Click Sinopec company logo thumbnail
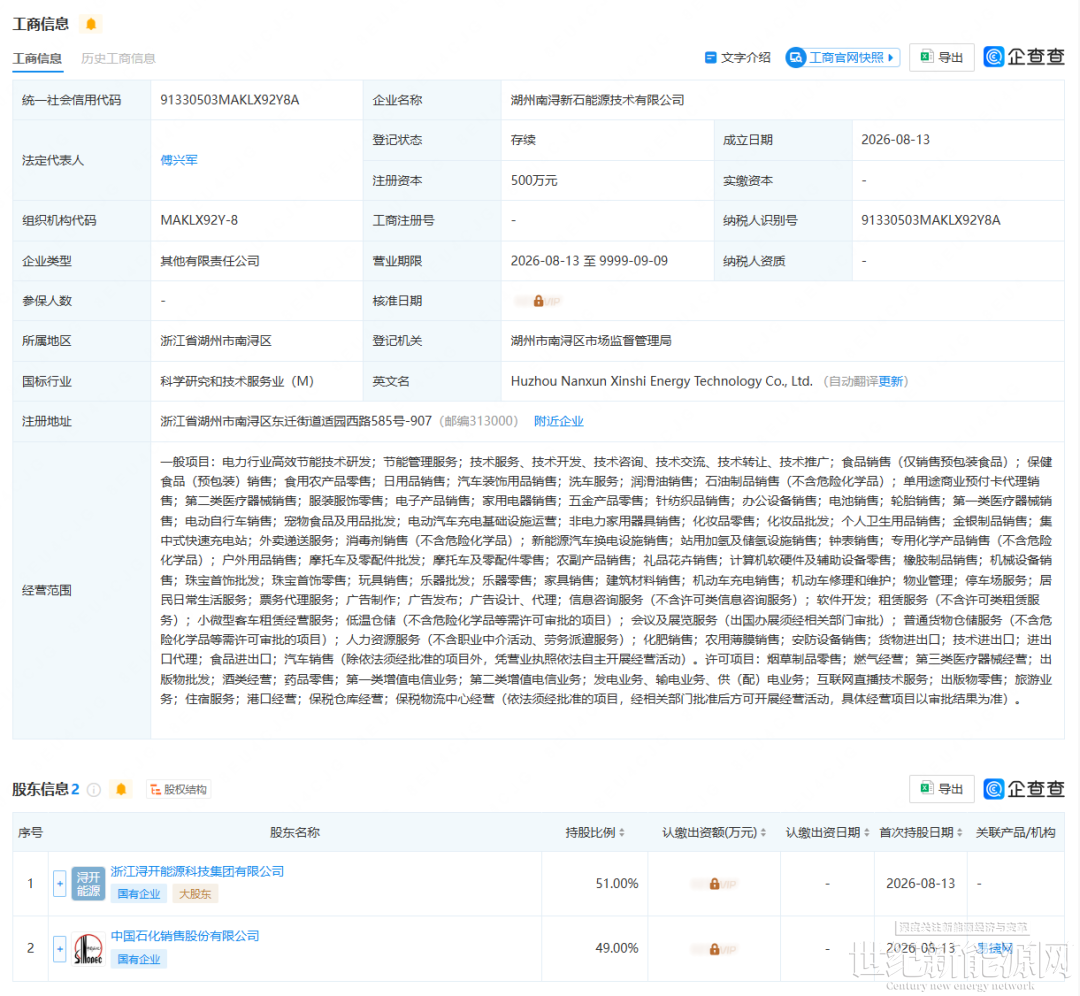Image resolution: width=1080 pixels, height=996 pixels. 88,949
